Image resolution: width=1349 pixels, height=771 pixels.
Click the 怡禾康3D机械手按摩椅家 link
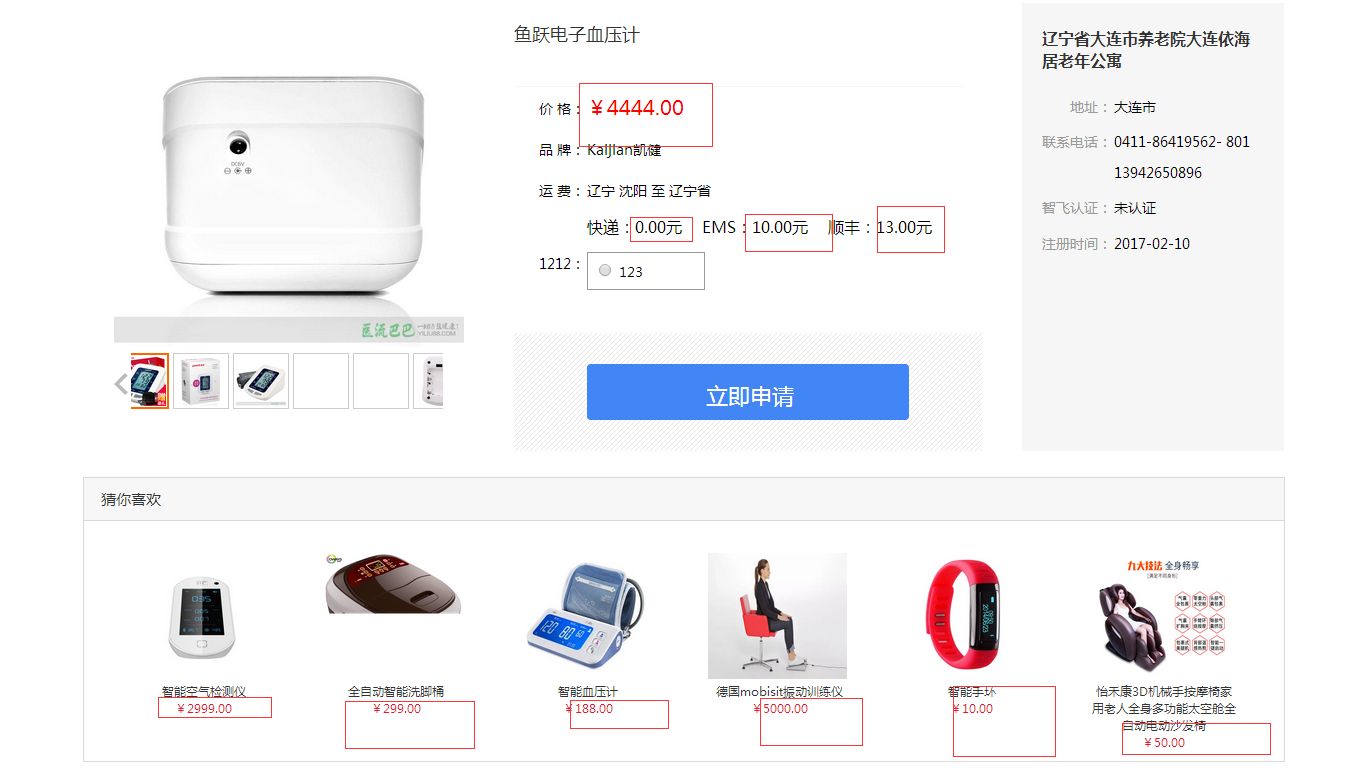click(1163, 691)
